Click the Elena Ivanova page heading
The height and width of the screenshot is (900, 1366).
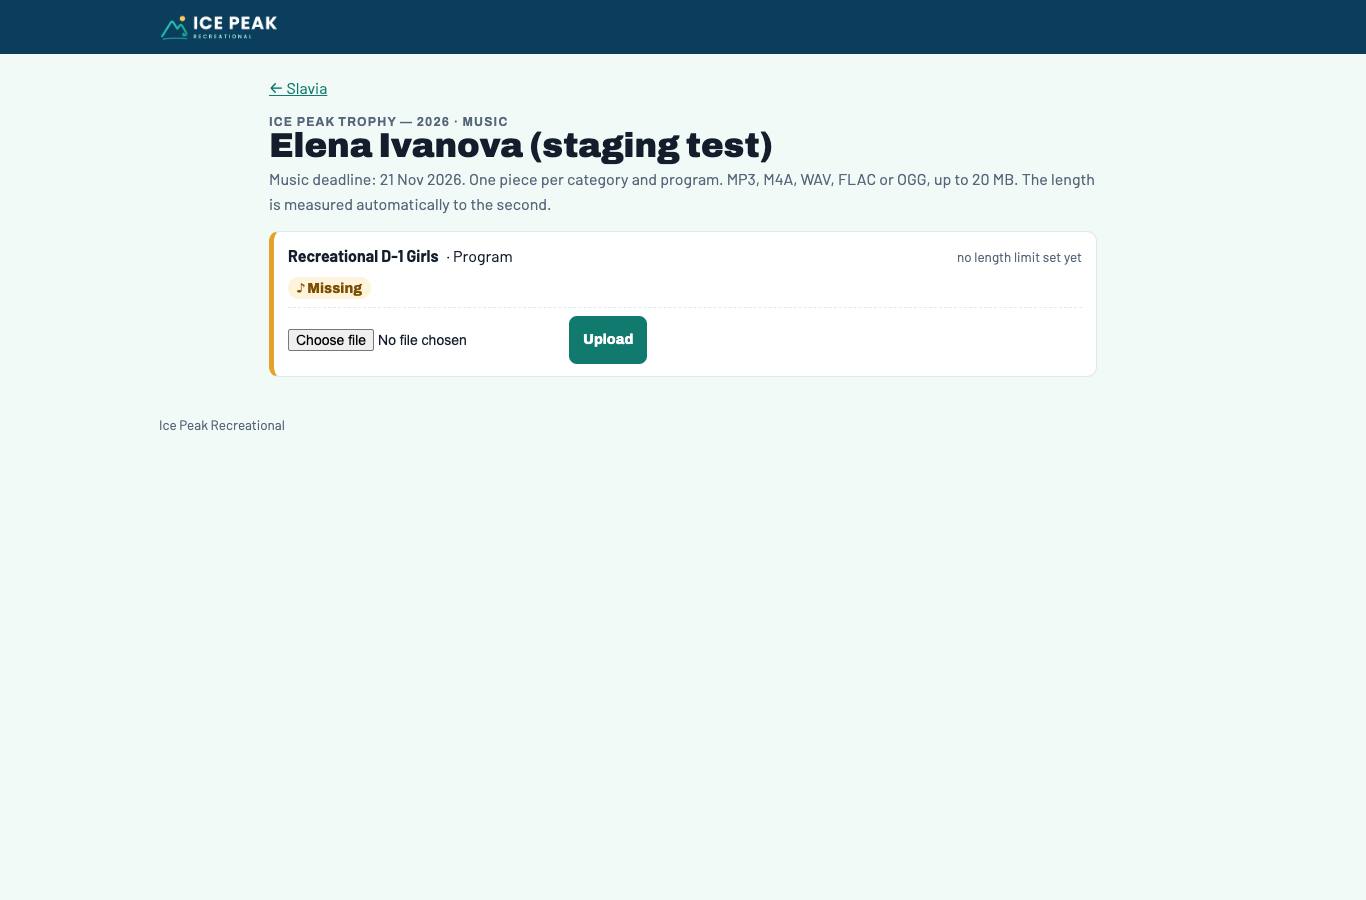pyautogui.click(x=521, y=146)
